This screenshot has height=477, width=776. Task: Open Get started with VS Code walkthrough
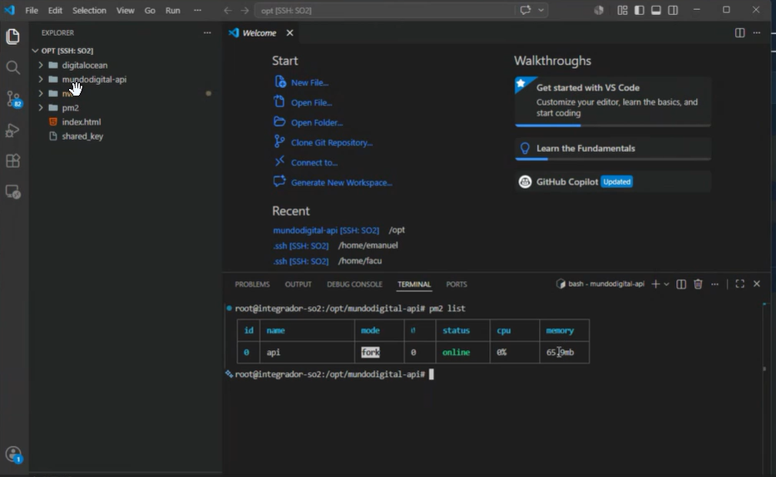(x=613, y=101)
